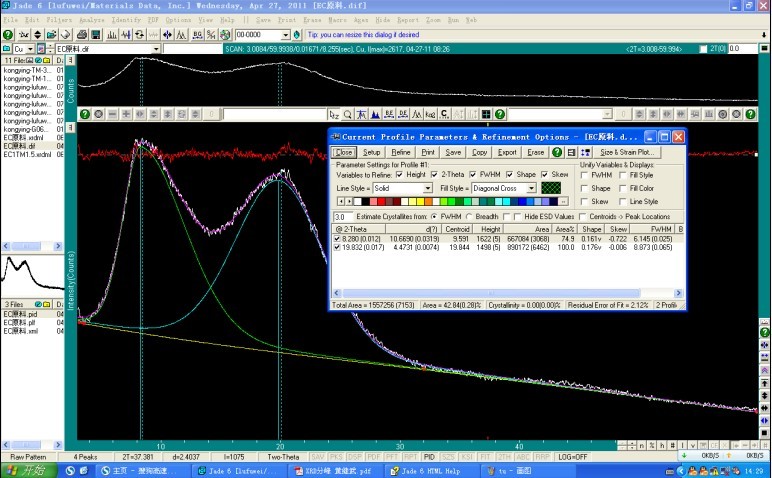Image resolution: width=772 pixels, height=478 pixels.
Task: Open the Analyze menu
Action: coord(90,19)
